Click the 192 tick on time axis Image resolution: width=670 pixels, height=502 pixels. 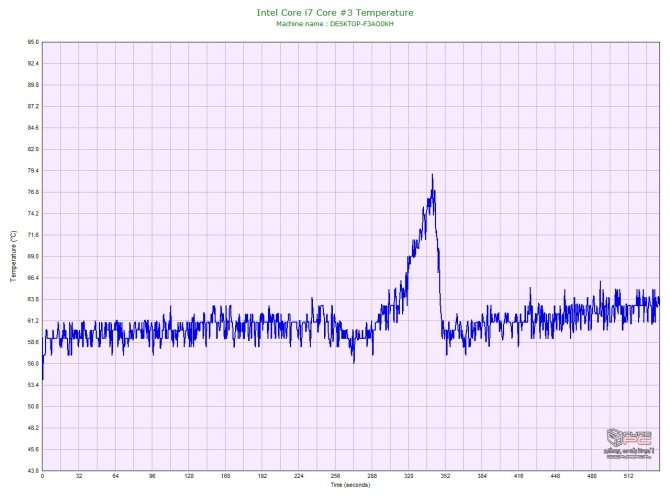(x=262, y=476)
